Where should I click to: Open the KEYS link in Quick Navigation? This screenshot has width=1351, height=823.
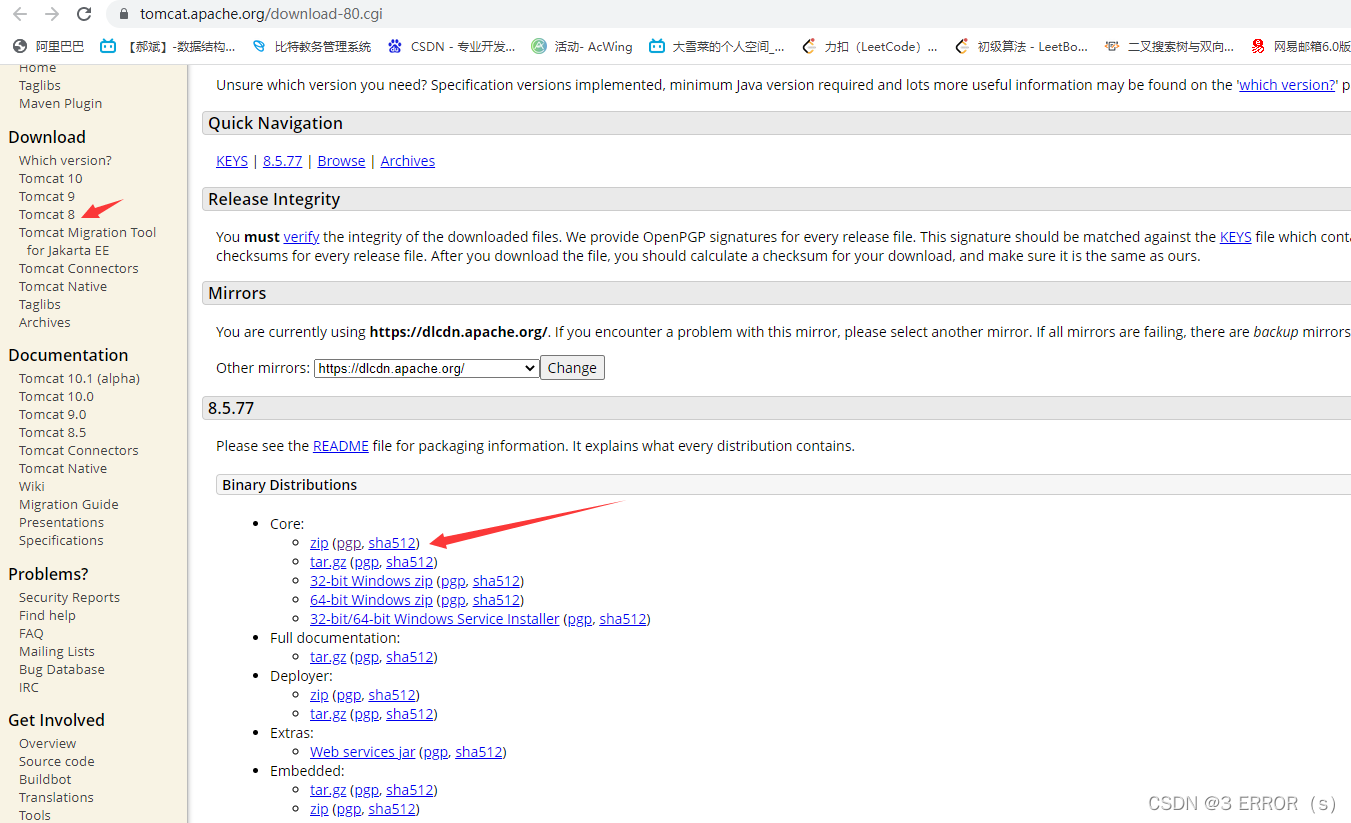(x=232, y=161)
